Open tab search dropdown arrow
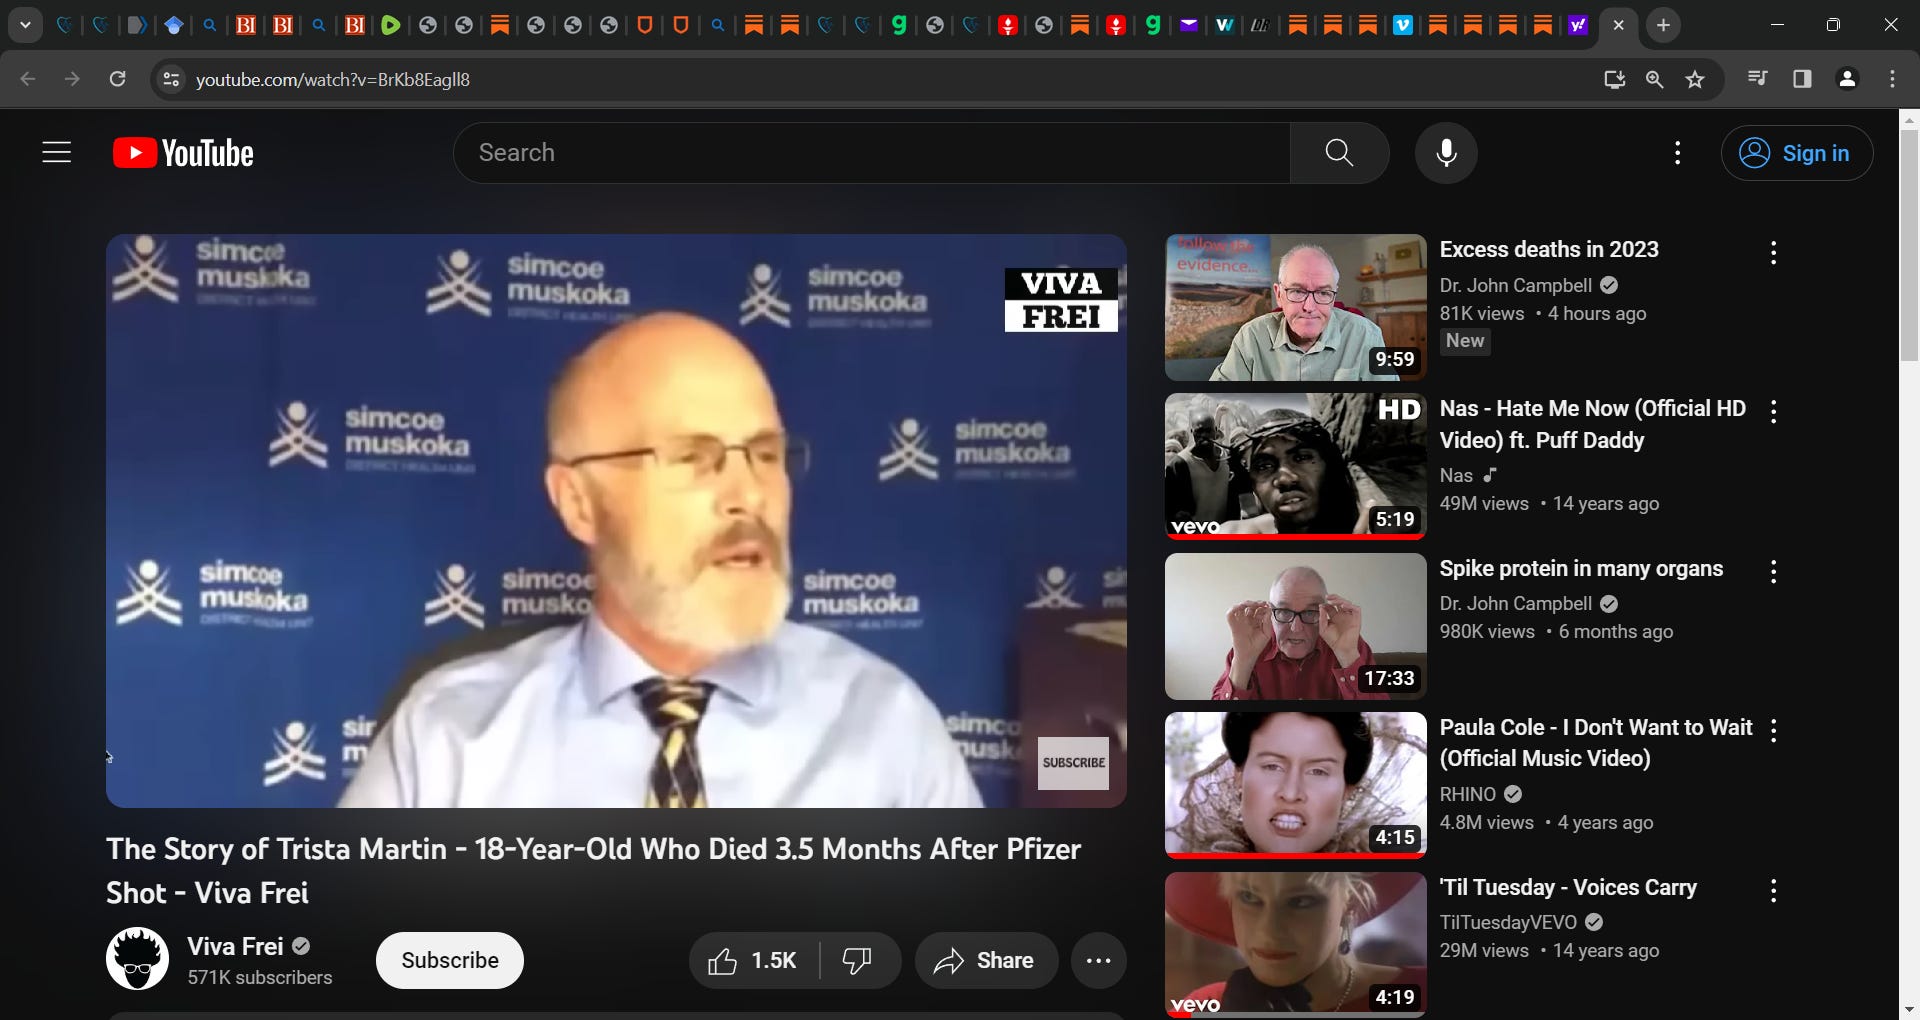This screenshot has width=1920, height=1020. click(25, 25)
